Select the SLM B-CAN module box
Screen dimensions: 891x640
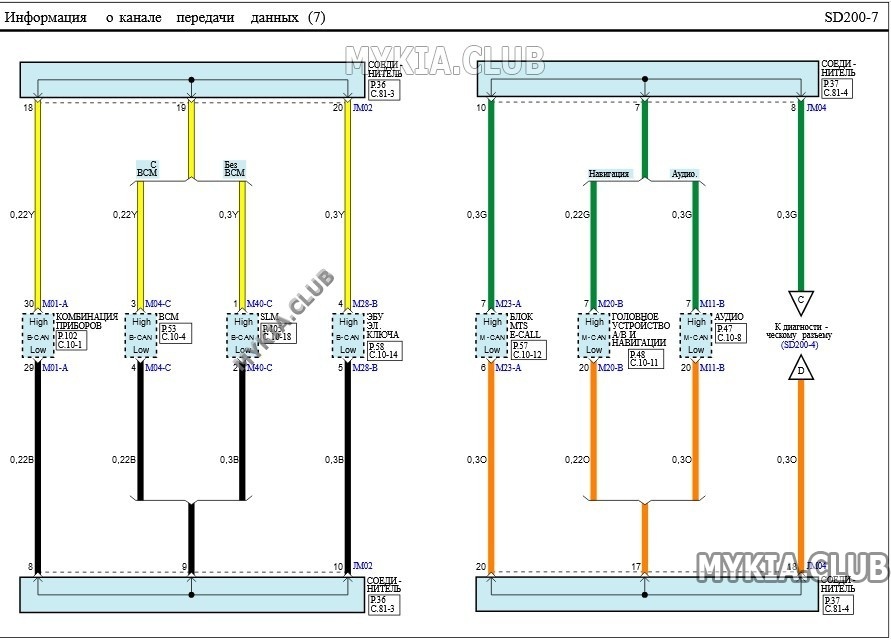coord(243,336)
